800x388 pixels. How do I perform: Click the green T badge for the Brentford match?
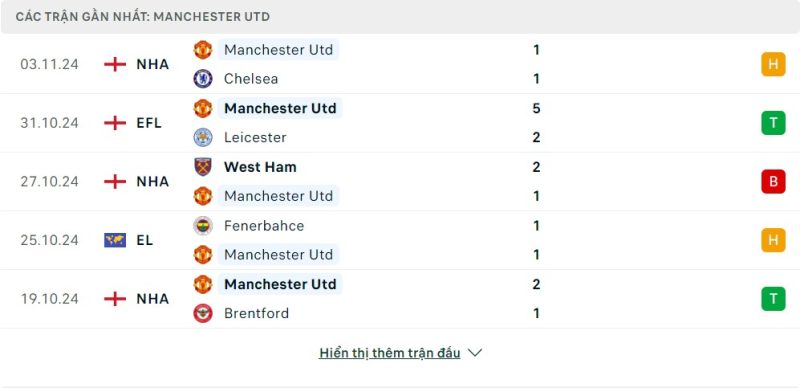pyautogui.click(x=773, y=299)
